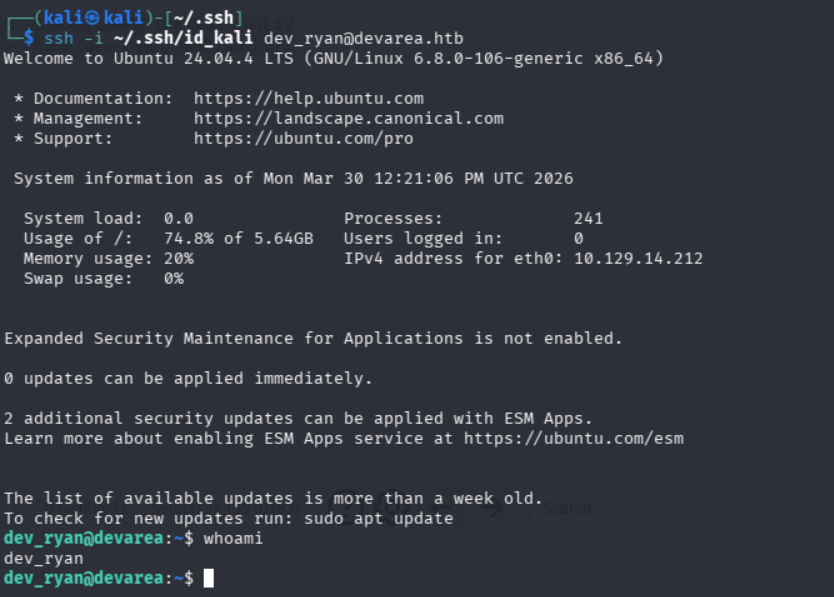Click the dev_ryan output line under whoami
This screenshot has height=597, width=834.
pyautogui.click(x=43, y=558)
